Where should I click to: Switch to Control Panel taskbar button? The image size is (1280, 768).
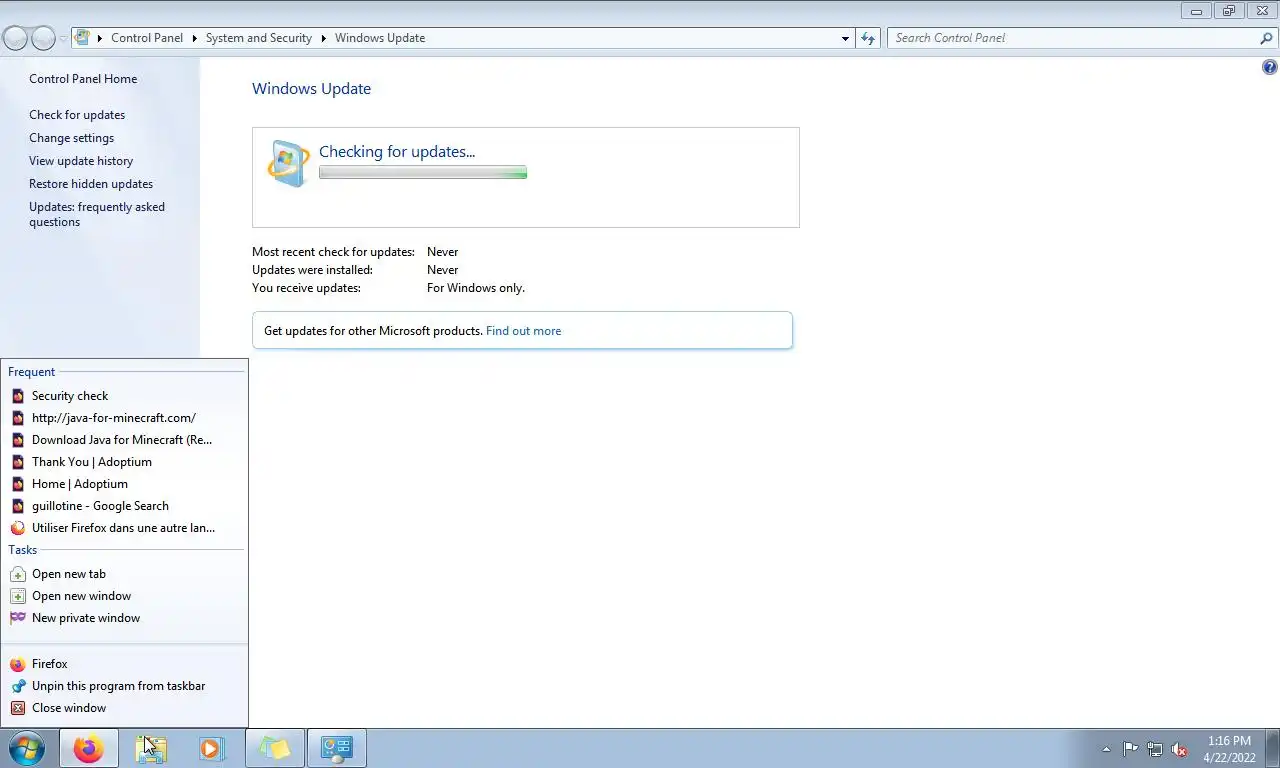coord(337,748)
